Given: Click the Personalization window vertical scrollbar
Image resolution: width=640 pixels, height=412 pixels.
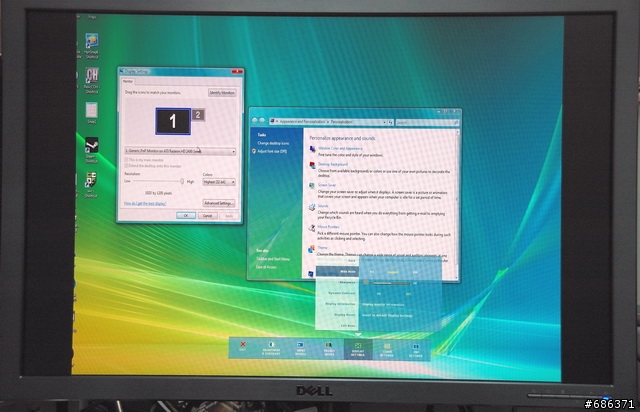Looking at the screenshot, I should pyautogui.click(x=456, y=204).
